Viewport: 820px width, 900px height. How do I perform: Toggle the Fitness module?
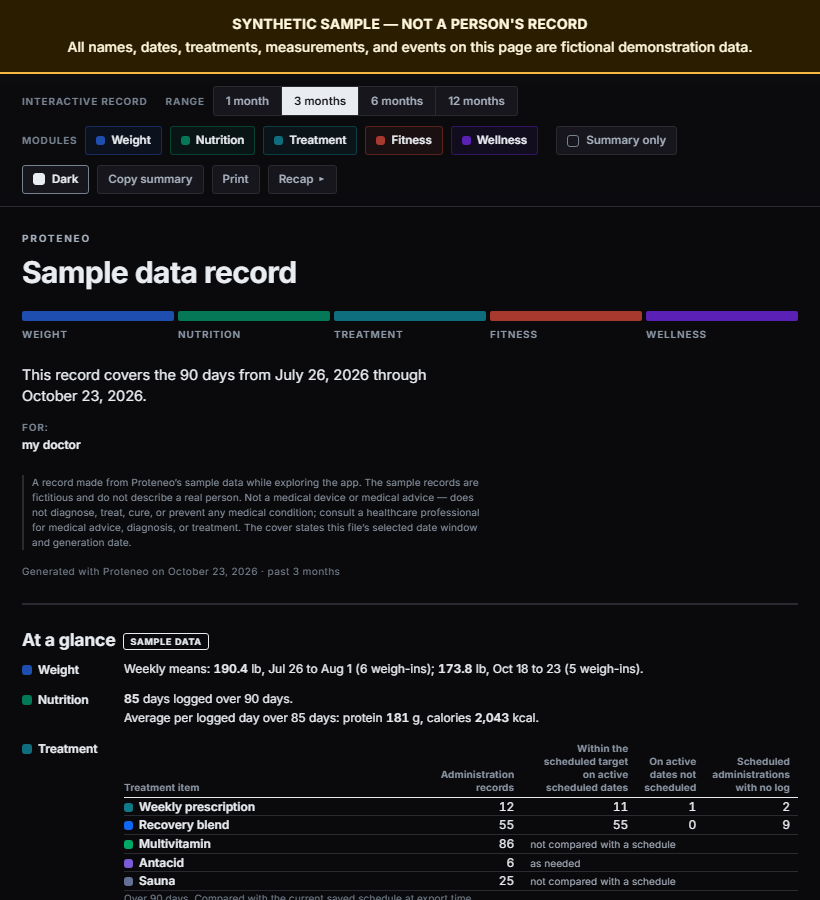coord(404,141)
